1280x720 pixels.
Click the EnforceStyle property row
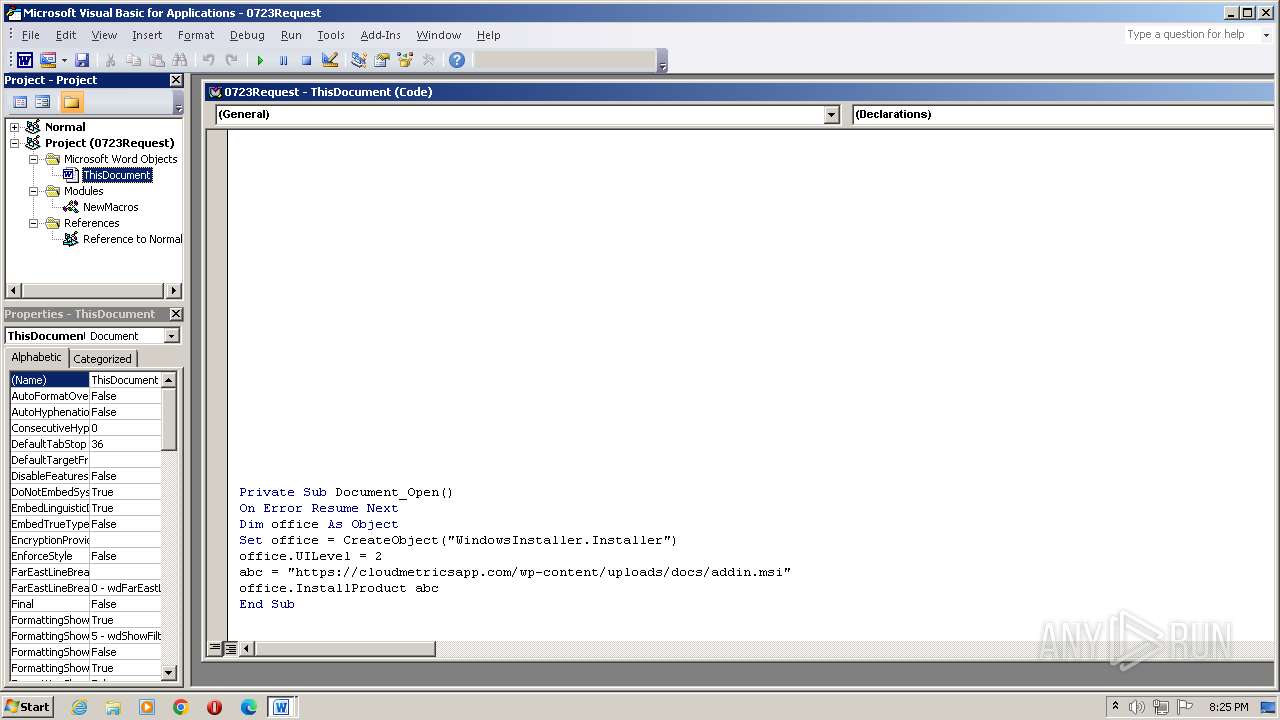85,556
